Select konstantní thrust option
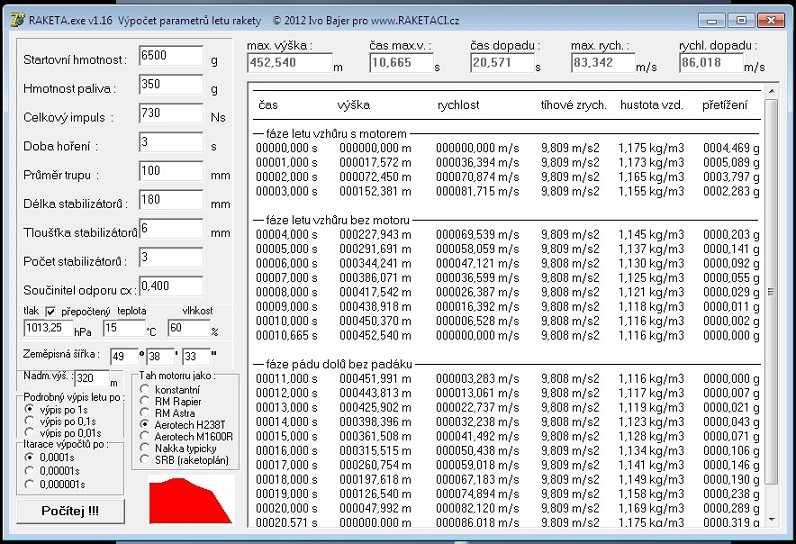Image resolution: width=796 pixels, height=544 pixels. [145, 388]
